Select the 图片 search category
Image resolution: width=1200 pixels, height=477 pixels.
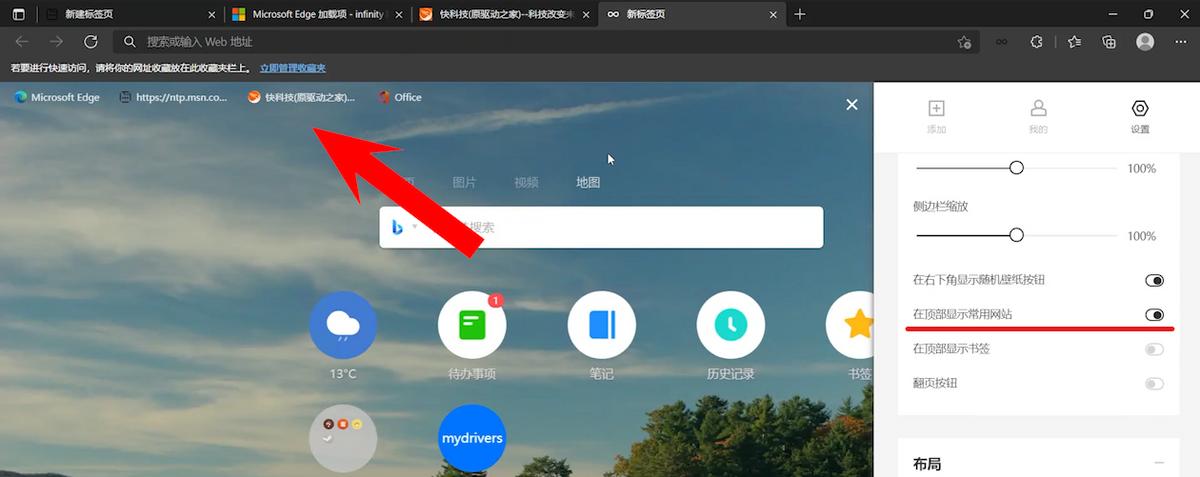tap(464, 182)
